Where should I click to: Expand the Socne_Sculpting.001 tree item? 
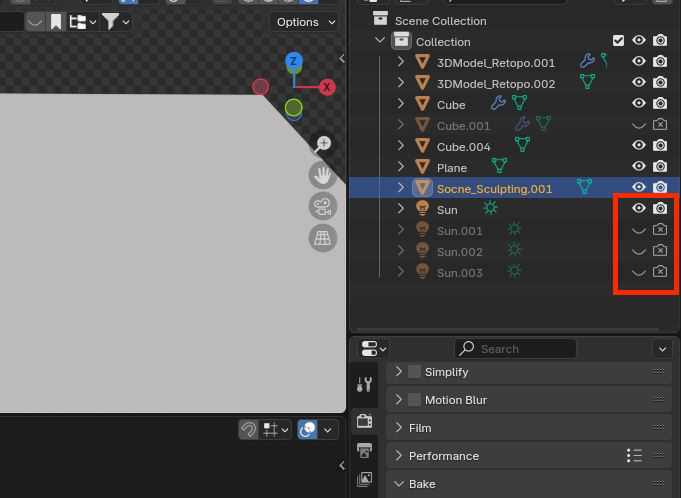click(400, 187)
